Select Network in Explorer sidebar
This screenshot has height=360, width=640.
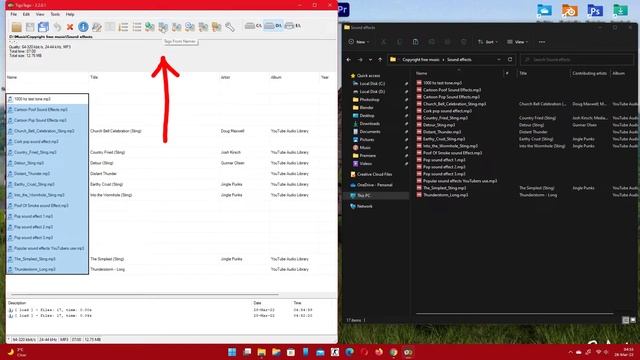pos(364,206)
